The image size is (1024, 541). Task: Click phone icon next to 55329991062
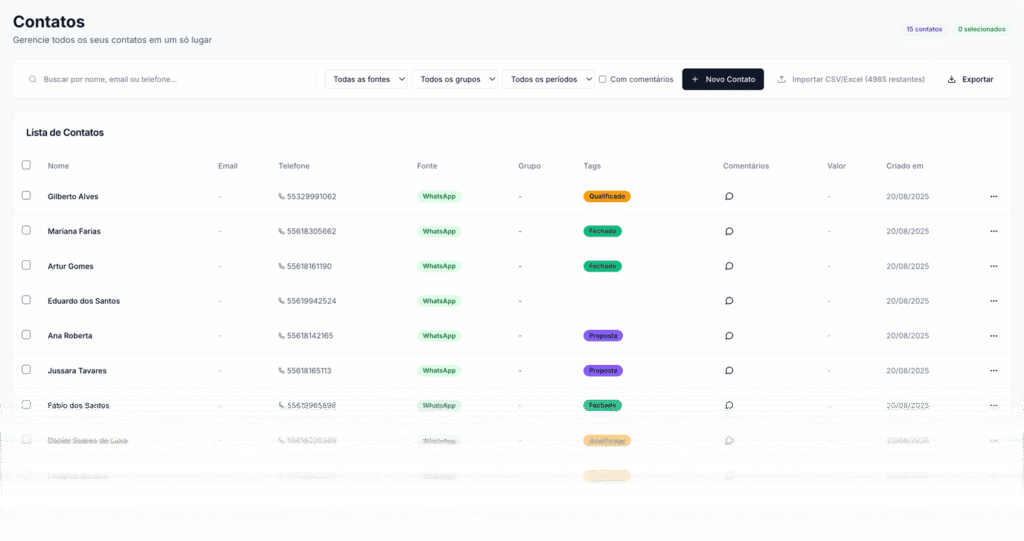pos(282,197)
